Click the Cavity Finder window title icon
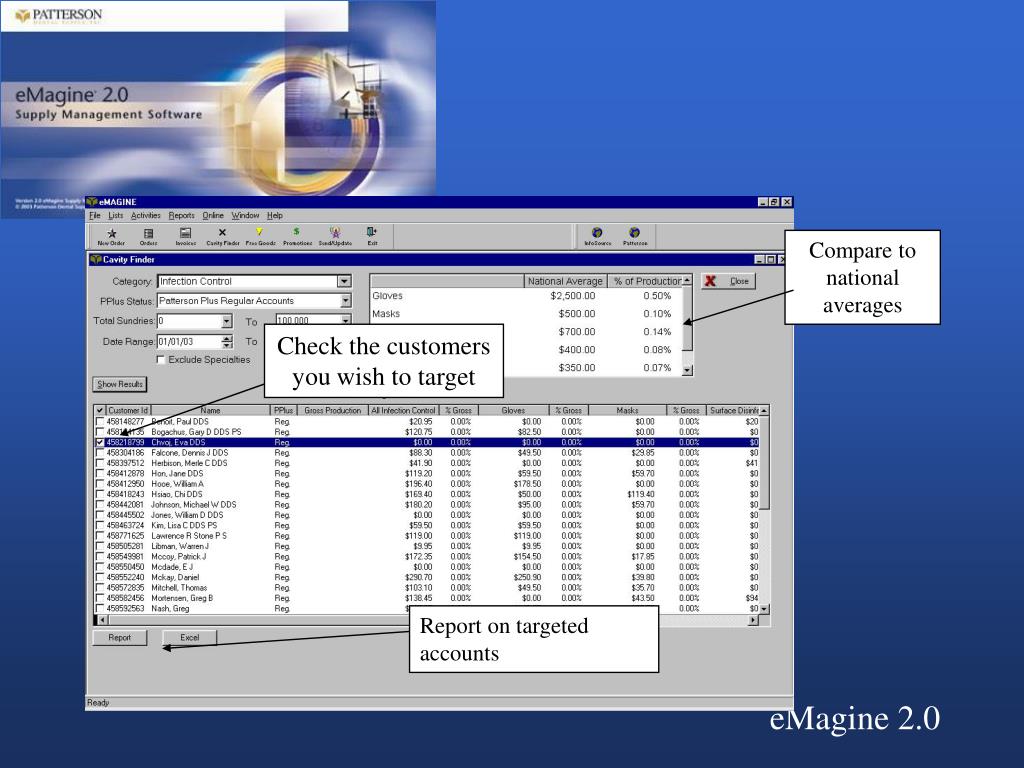Viewport: 1024px width, 768px height. point(96,259)
